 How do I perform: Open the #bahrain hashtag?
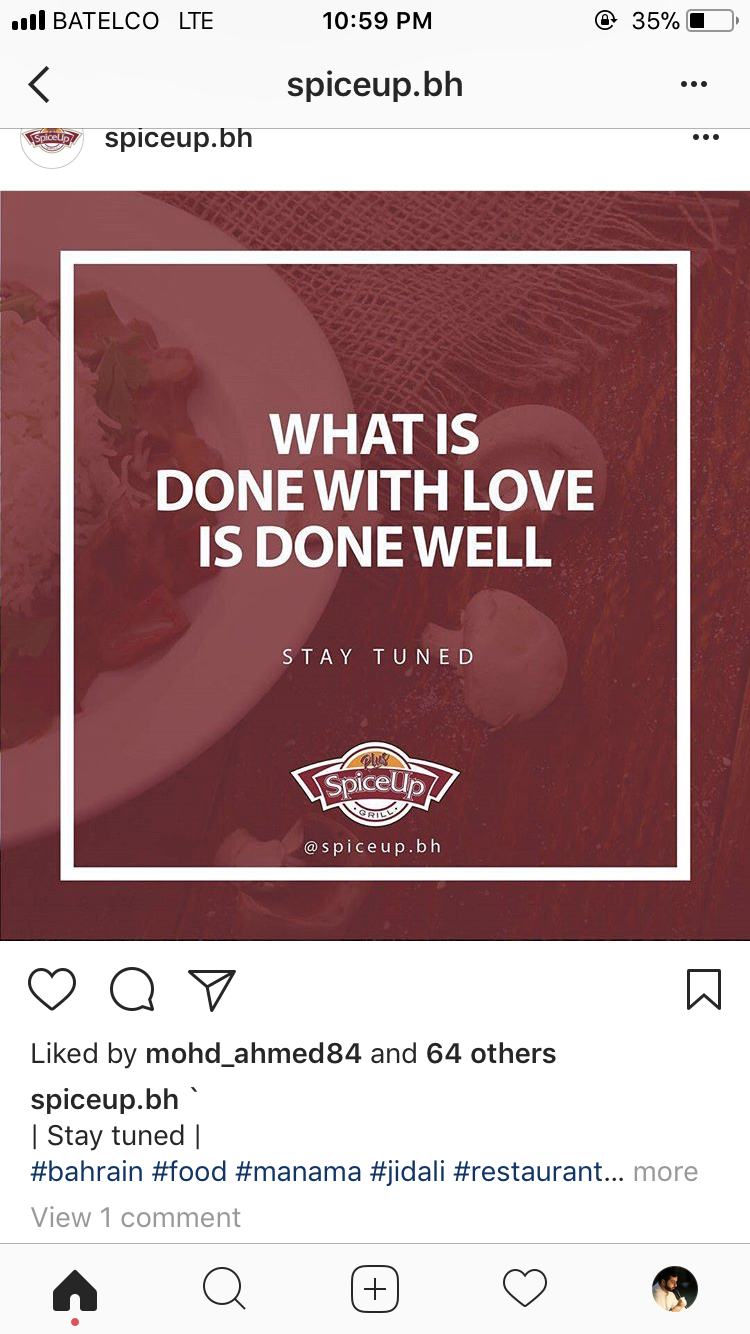pos(87,1171)
